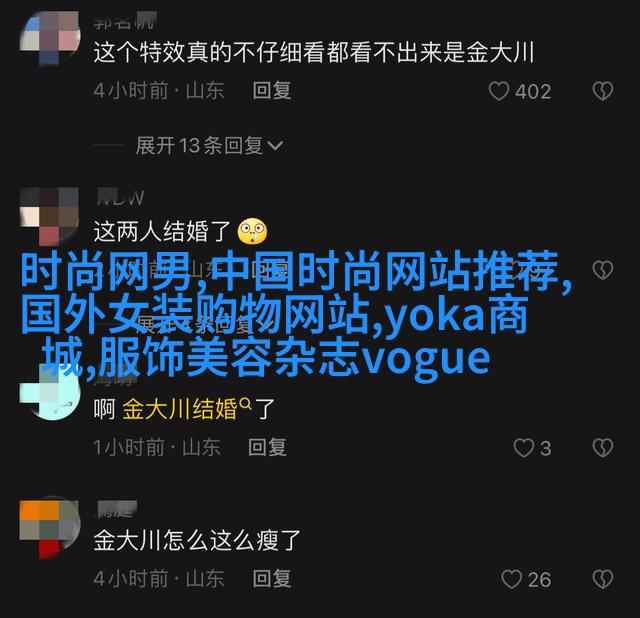Tap broken heart on 金大川结婚了 comment
Image resolution: width=640 pixels, height=618 pixels.
click(603, 448)
